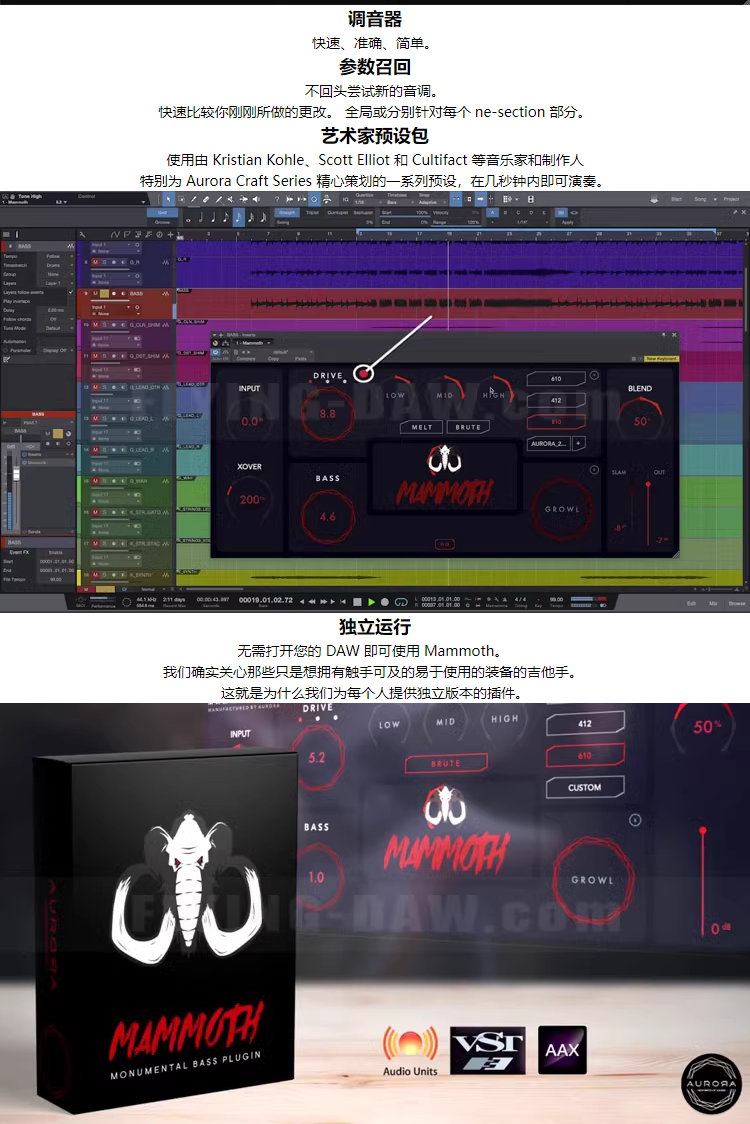The height and width of the screenshot is (1124, 750).
Task: Click the XOVER knob showing 200
Action: click(249, 499)
